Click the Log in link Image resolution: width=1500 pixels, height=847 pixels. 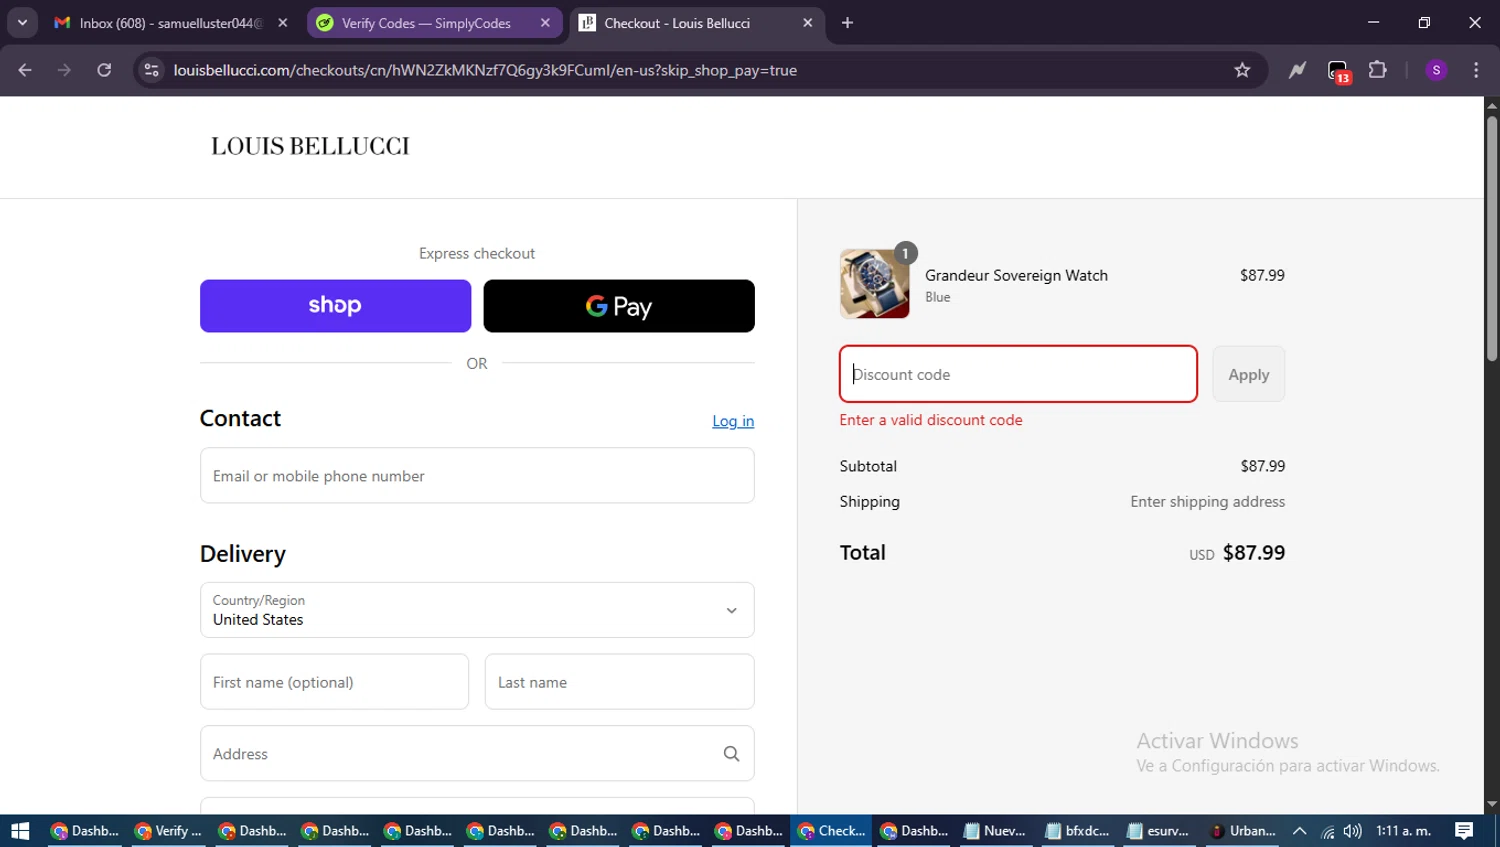click(x=733, y=421)
